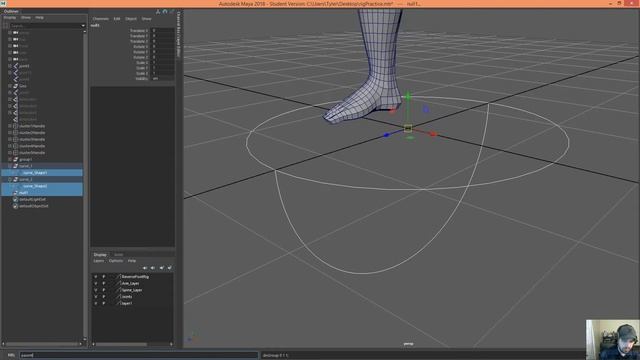Toggle visibility V for Spine_Layer
Image resolution: width=640 pixels, height=360 pixels.
pos(96,290)
